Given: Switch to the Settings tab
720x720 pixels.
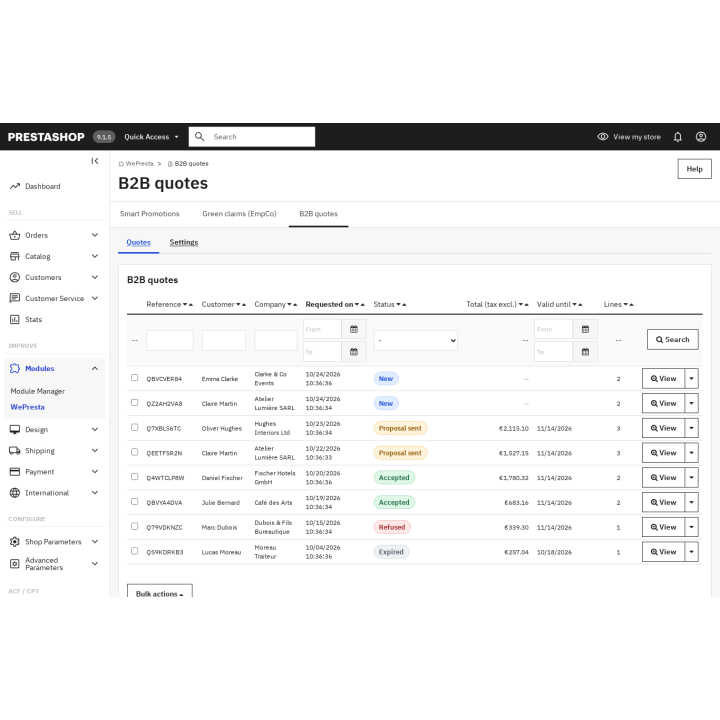Looking at the screenshot, I should [184, 242].
